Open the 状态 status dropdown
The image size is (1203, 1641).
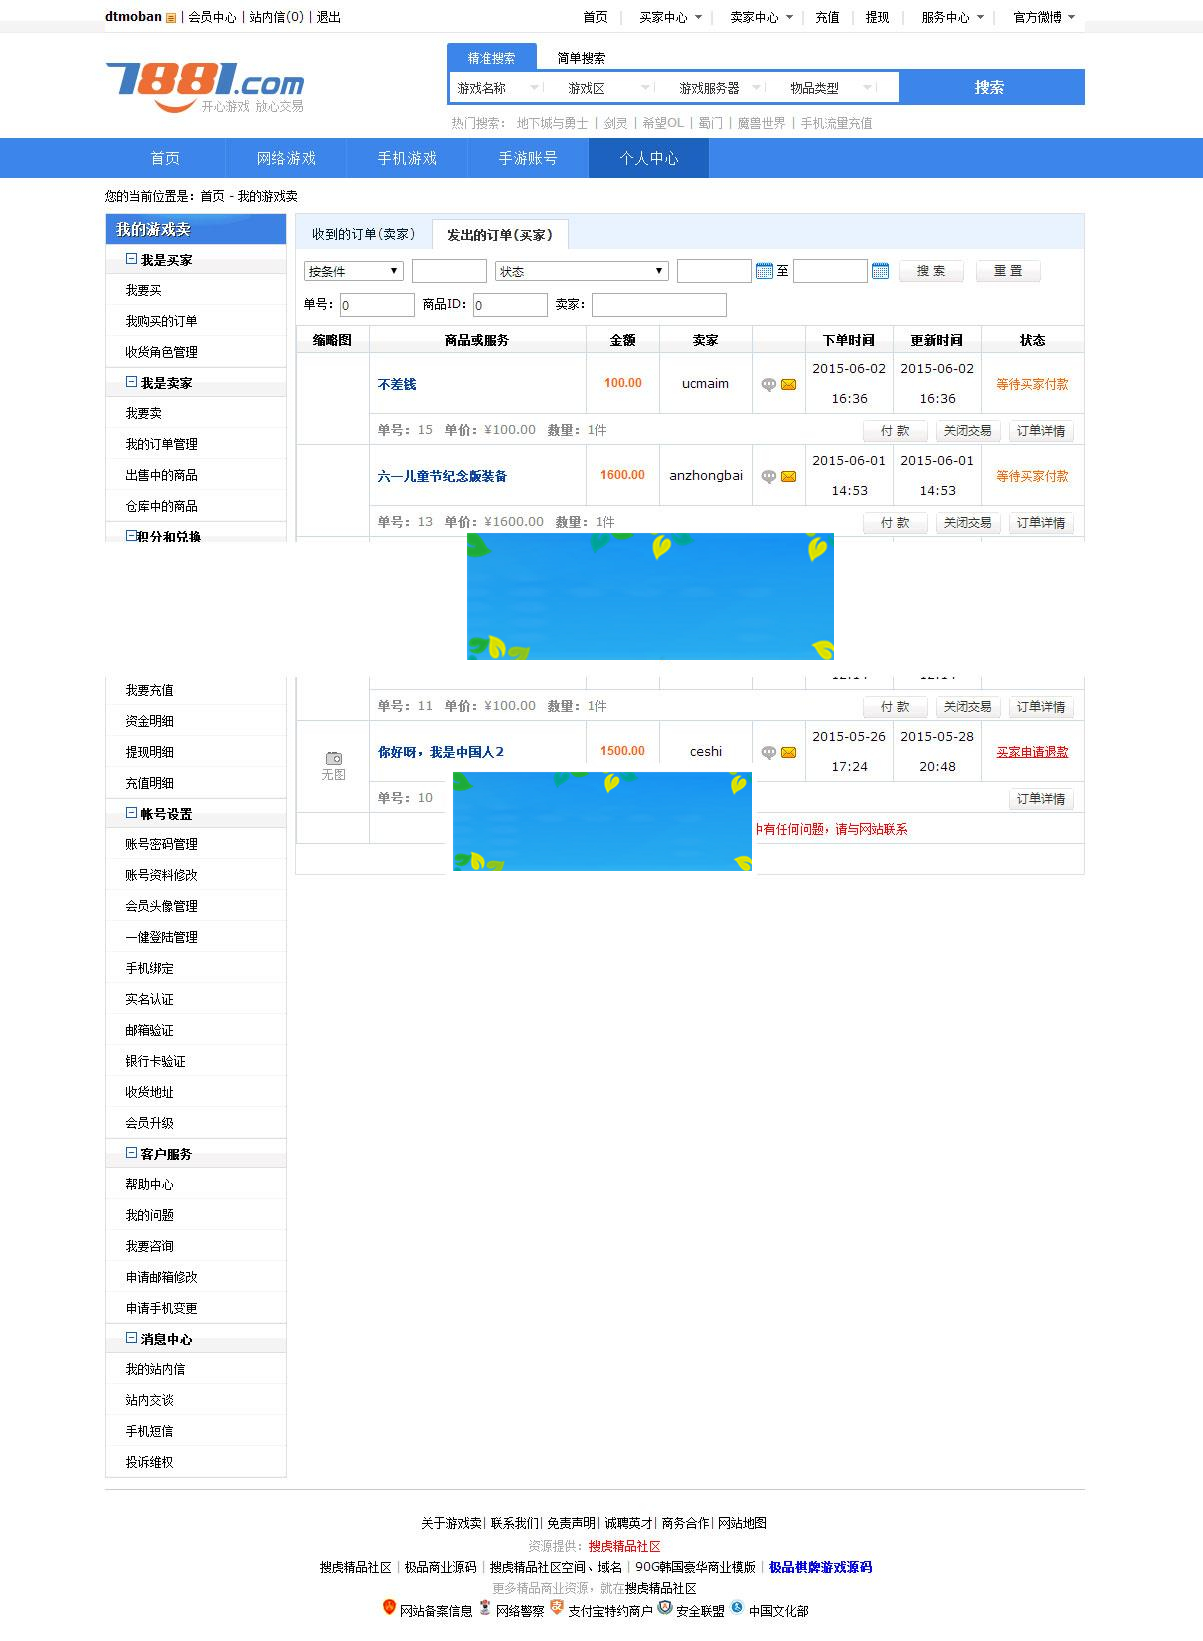pyautogui.click(x=581, y=271)
